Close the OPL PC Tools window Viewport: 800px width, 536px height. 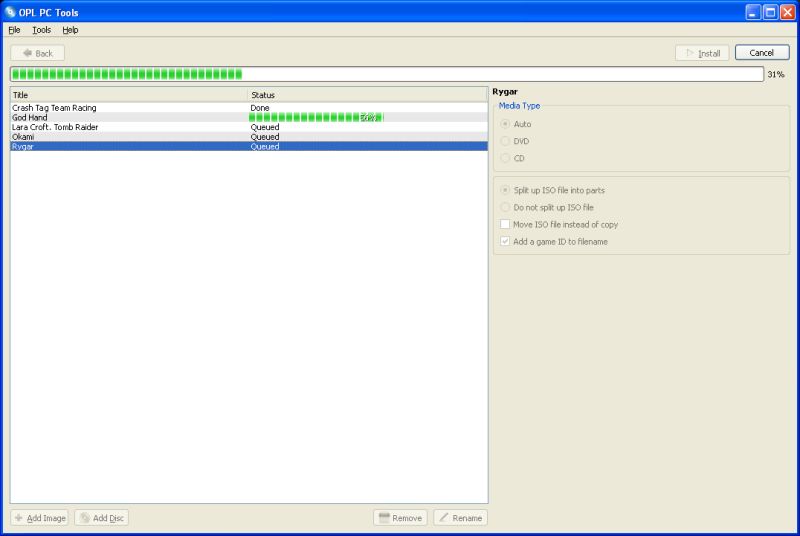(x=788, y=12)
